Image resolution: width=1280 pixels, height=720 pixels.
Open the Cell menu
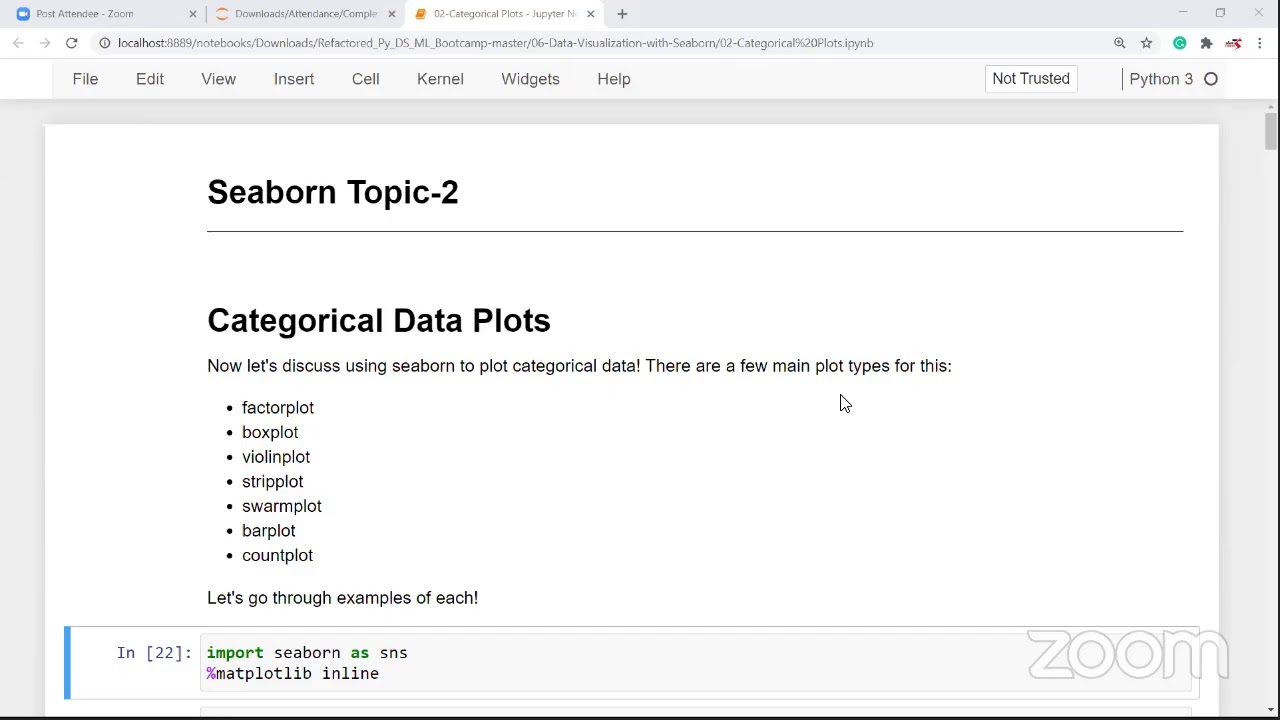(365, 79)
